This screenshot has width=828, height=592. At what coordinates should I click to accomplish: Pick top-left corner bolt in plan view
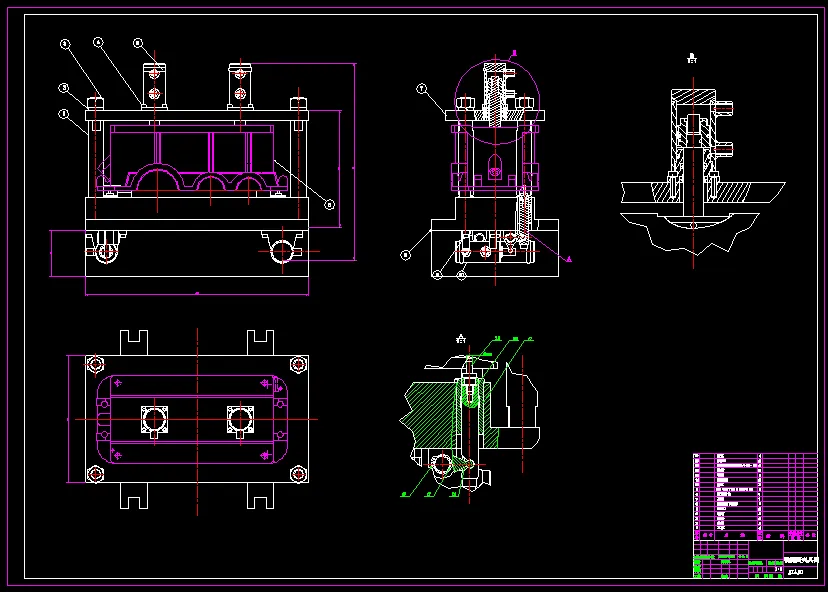pyautogui.click(x=95, y=364)
